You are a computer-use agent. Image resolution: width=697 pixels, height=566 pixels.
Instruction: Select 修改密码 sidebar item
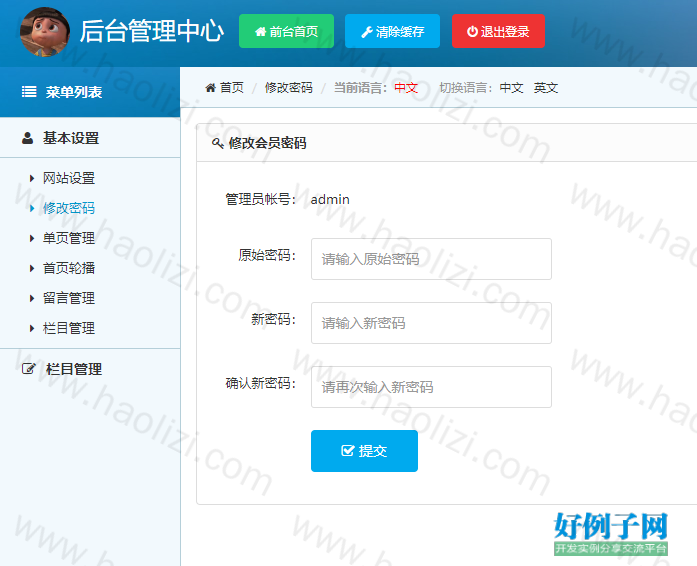[x=69, y=208]
